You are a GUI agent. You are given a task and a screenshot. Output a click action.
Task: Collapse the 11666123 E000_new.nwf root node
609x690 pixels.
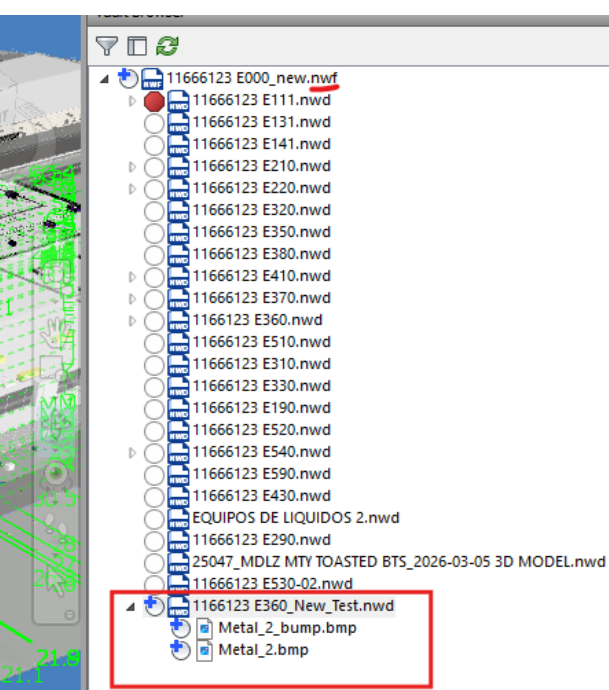point(105,79)
